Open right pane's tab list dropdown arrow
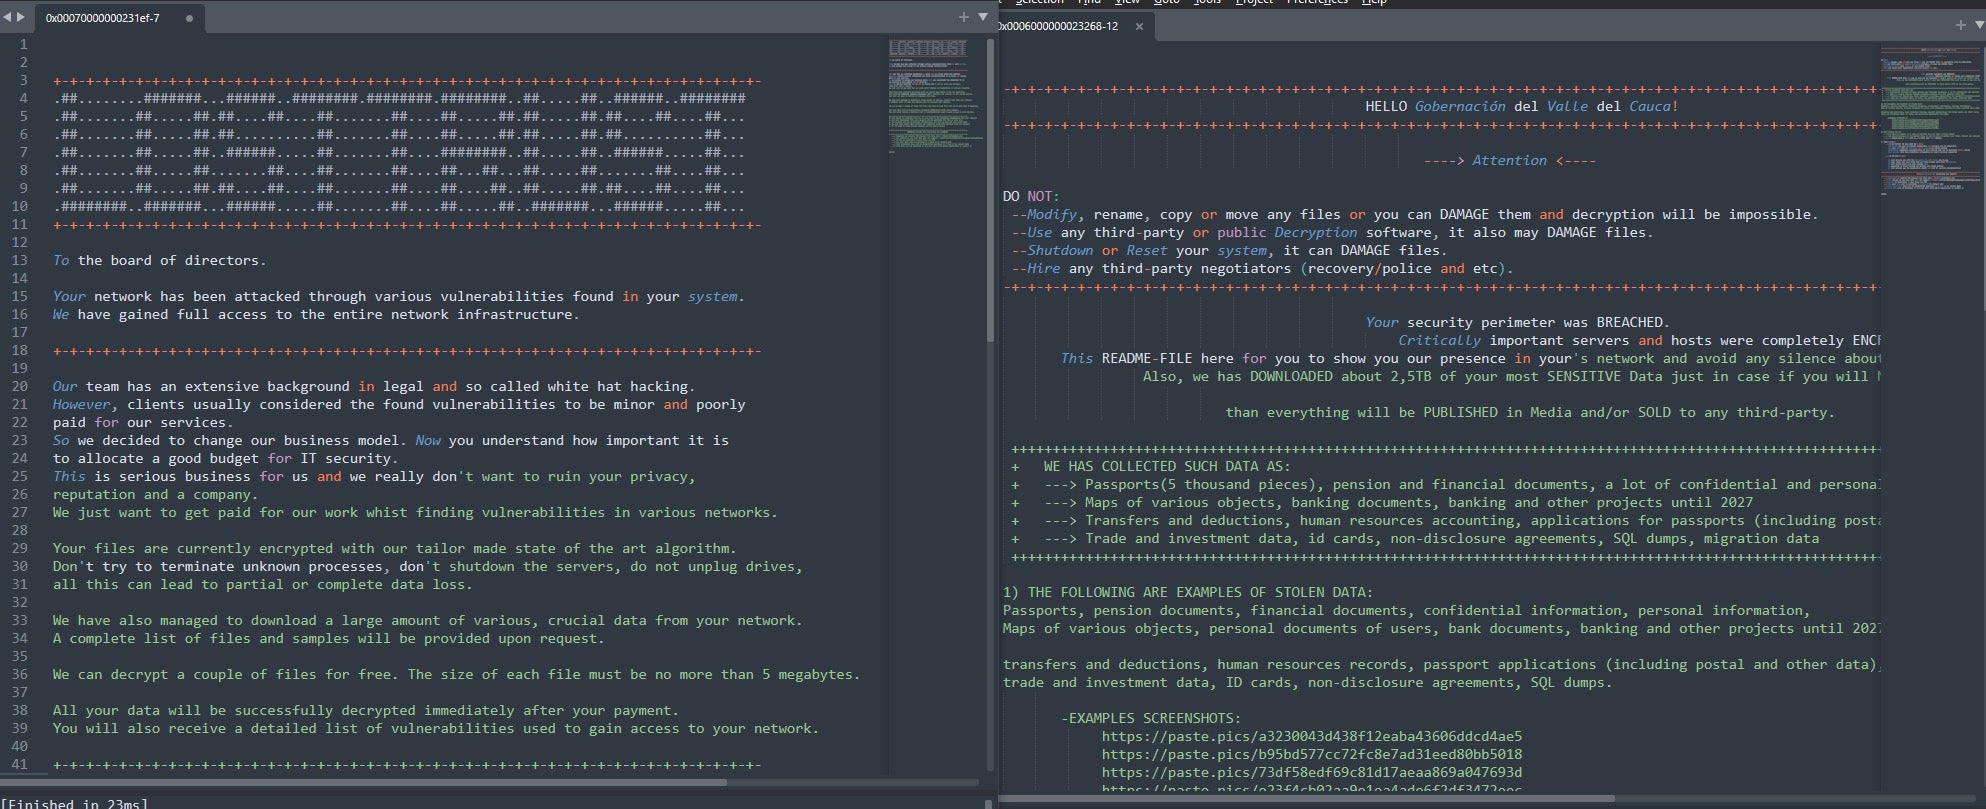The image size is (1986, 809). point(1979,25)
